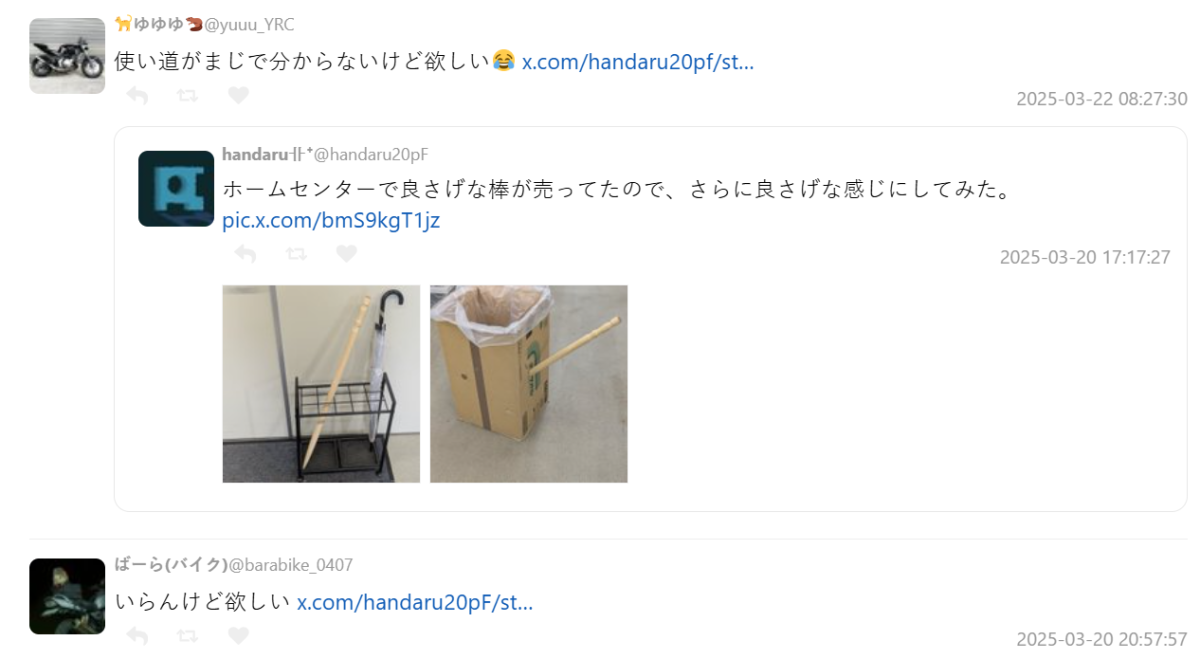View the umbrella stand photo
Viewport: 1200px width, 659px height.
point(321,384)
